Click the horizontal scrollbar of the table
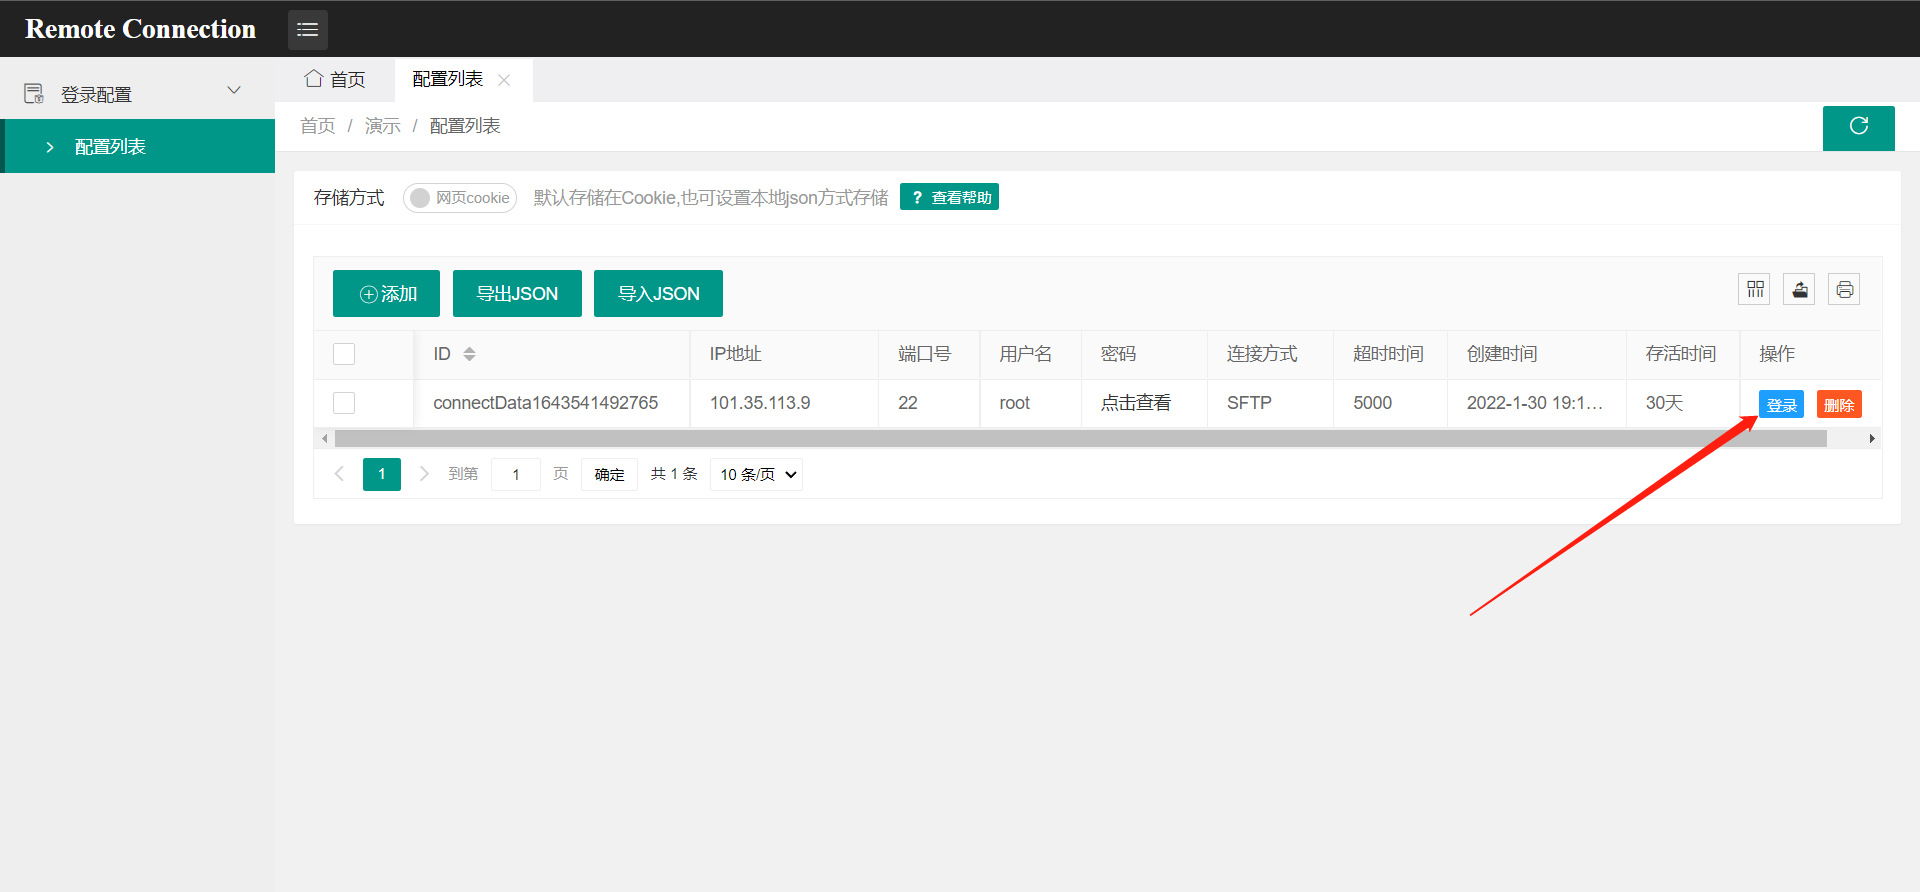The width and height of the screenshot is (1920, 892). pos(1080,438)
